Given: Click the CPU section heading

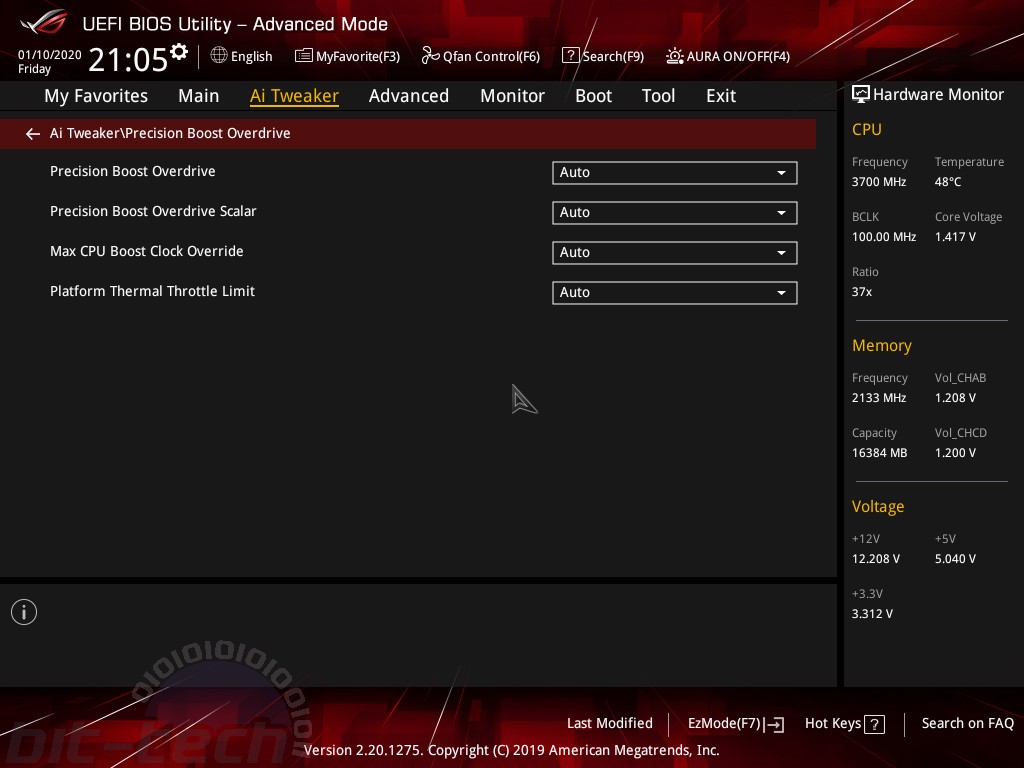Looking at the screenshot, I should tap(867, 129).
